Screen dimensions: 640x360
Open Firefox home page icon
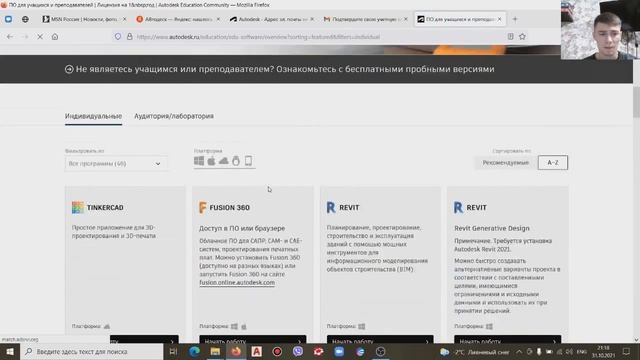click(55, 37)
